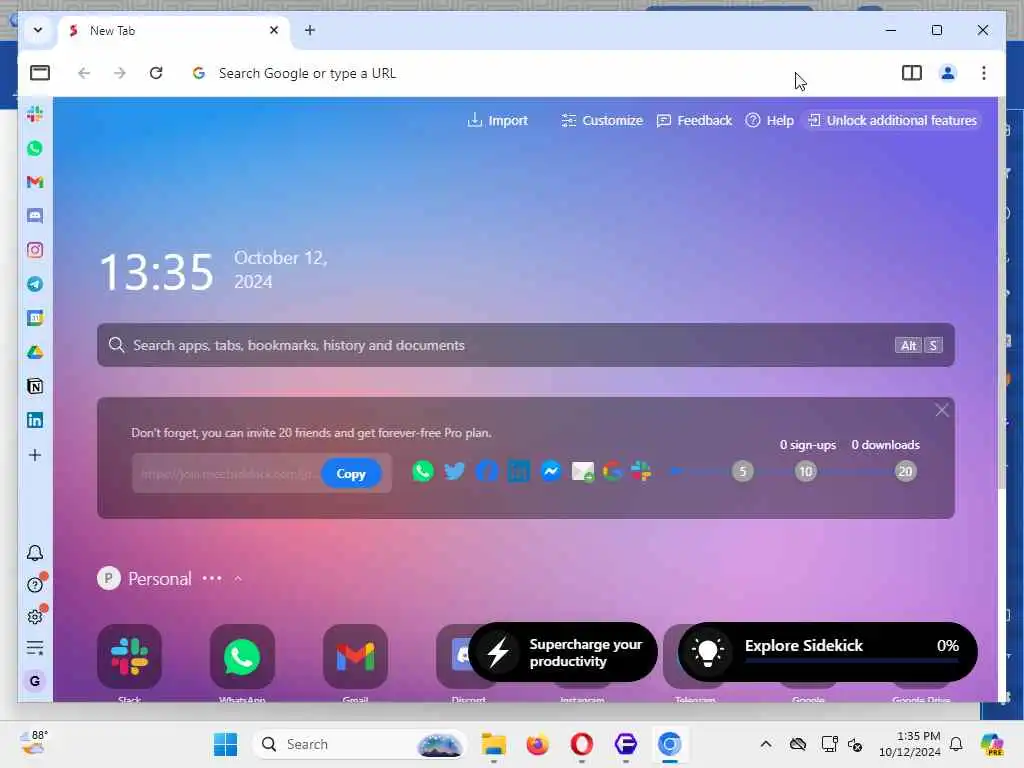Click Unlock additional features

(892, 120)
